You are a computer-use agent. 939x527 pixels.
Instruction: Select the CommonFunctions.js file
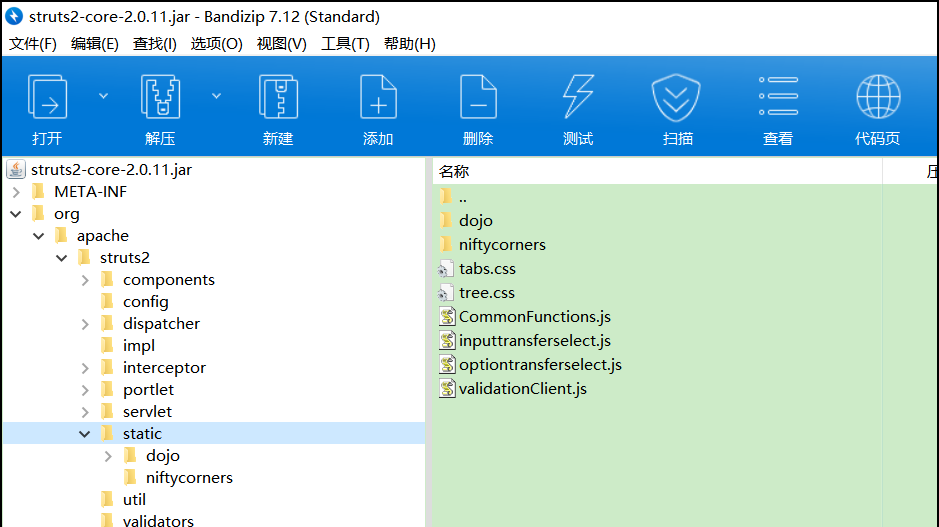(535, 316)
